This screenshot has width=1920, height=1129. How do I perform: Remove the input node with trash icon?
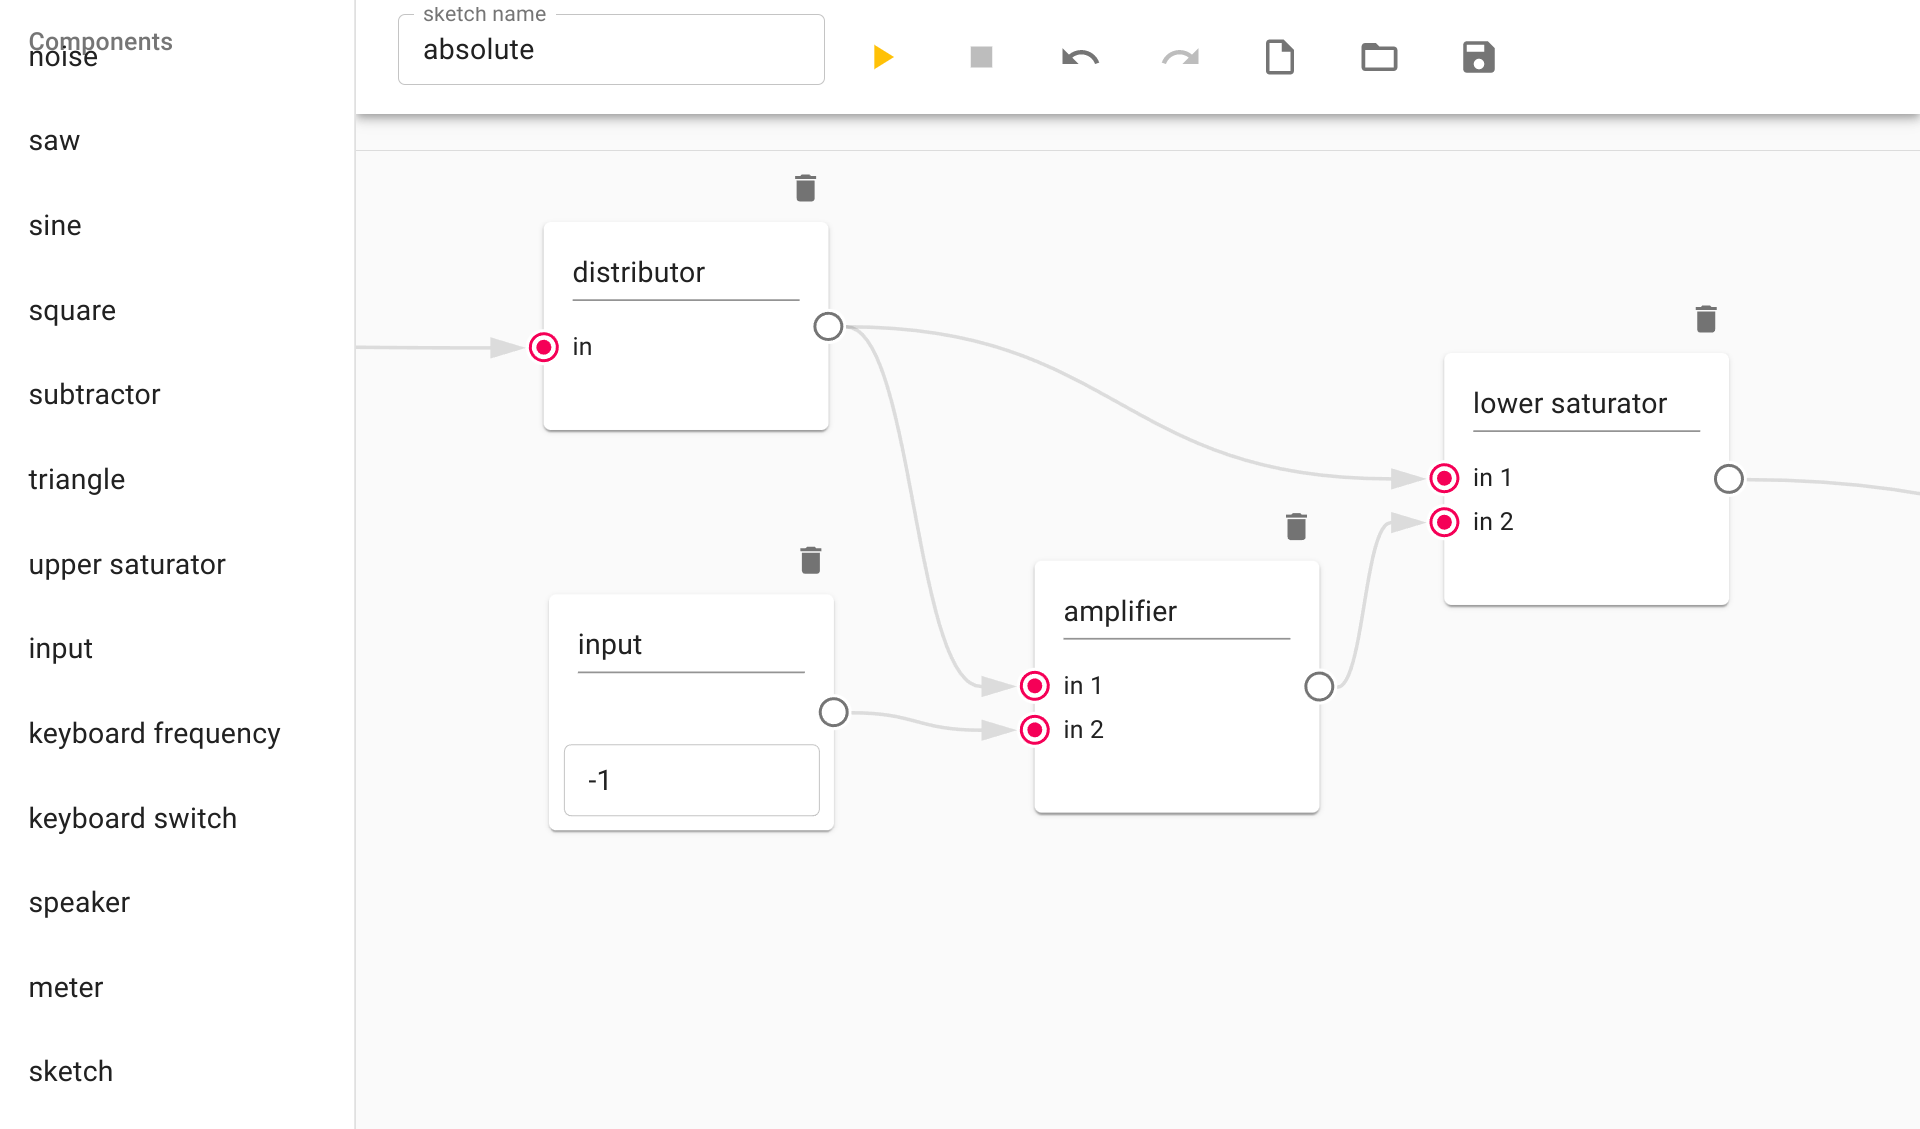click(811, 560)
